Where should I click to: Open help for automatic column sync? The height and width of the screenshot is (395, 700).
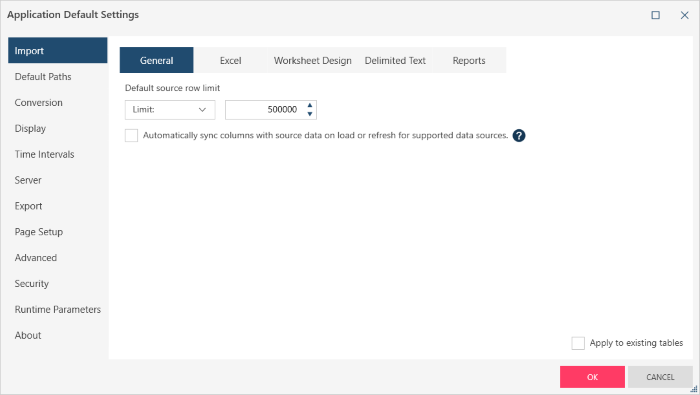coord(518,135)
